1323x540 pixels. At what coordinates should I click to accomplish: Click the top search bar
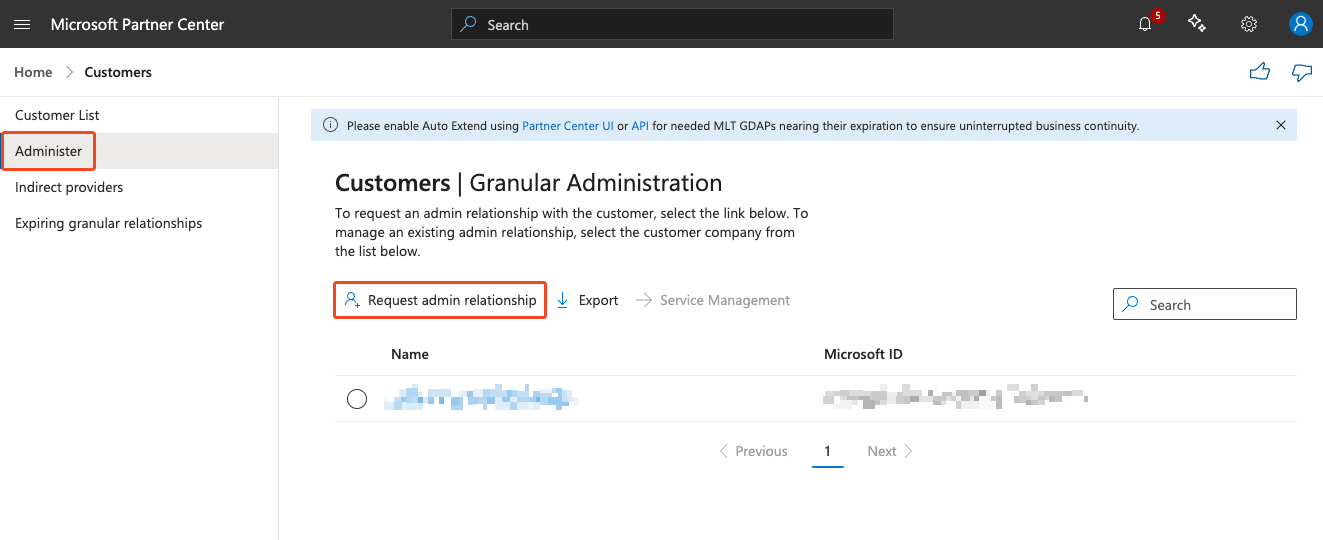pos(672,25)
